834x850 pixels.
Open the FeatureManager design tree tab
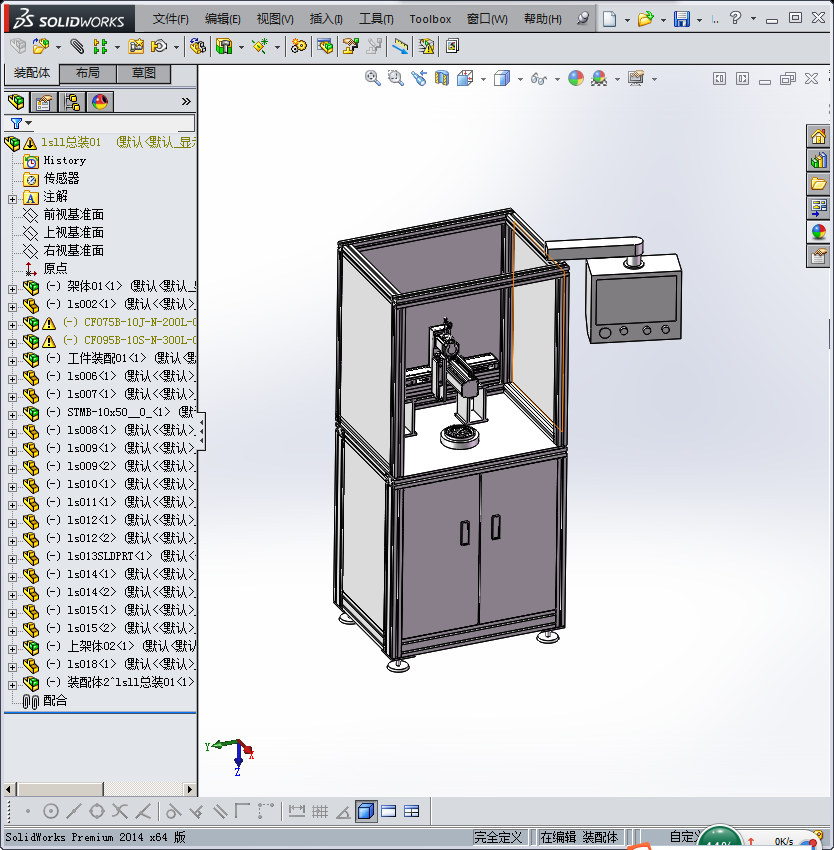[16, 101]
